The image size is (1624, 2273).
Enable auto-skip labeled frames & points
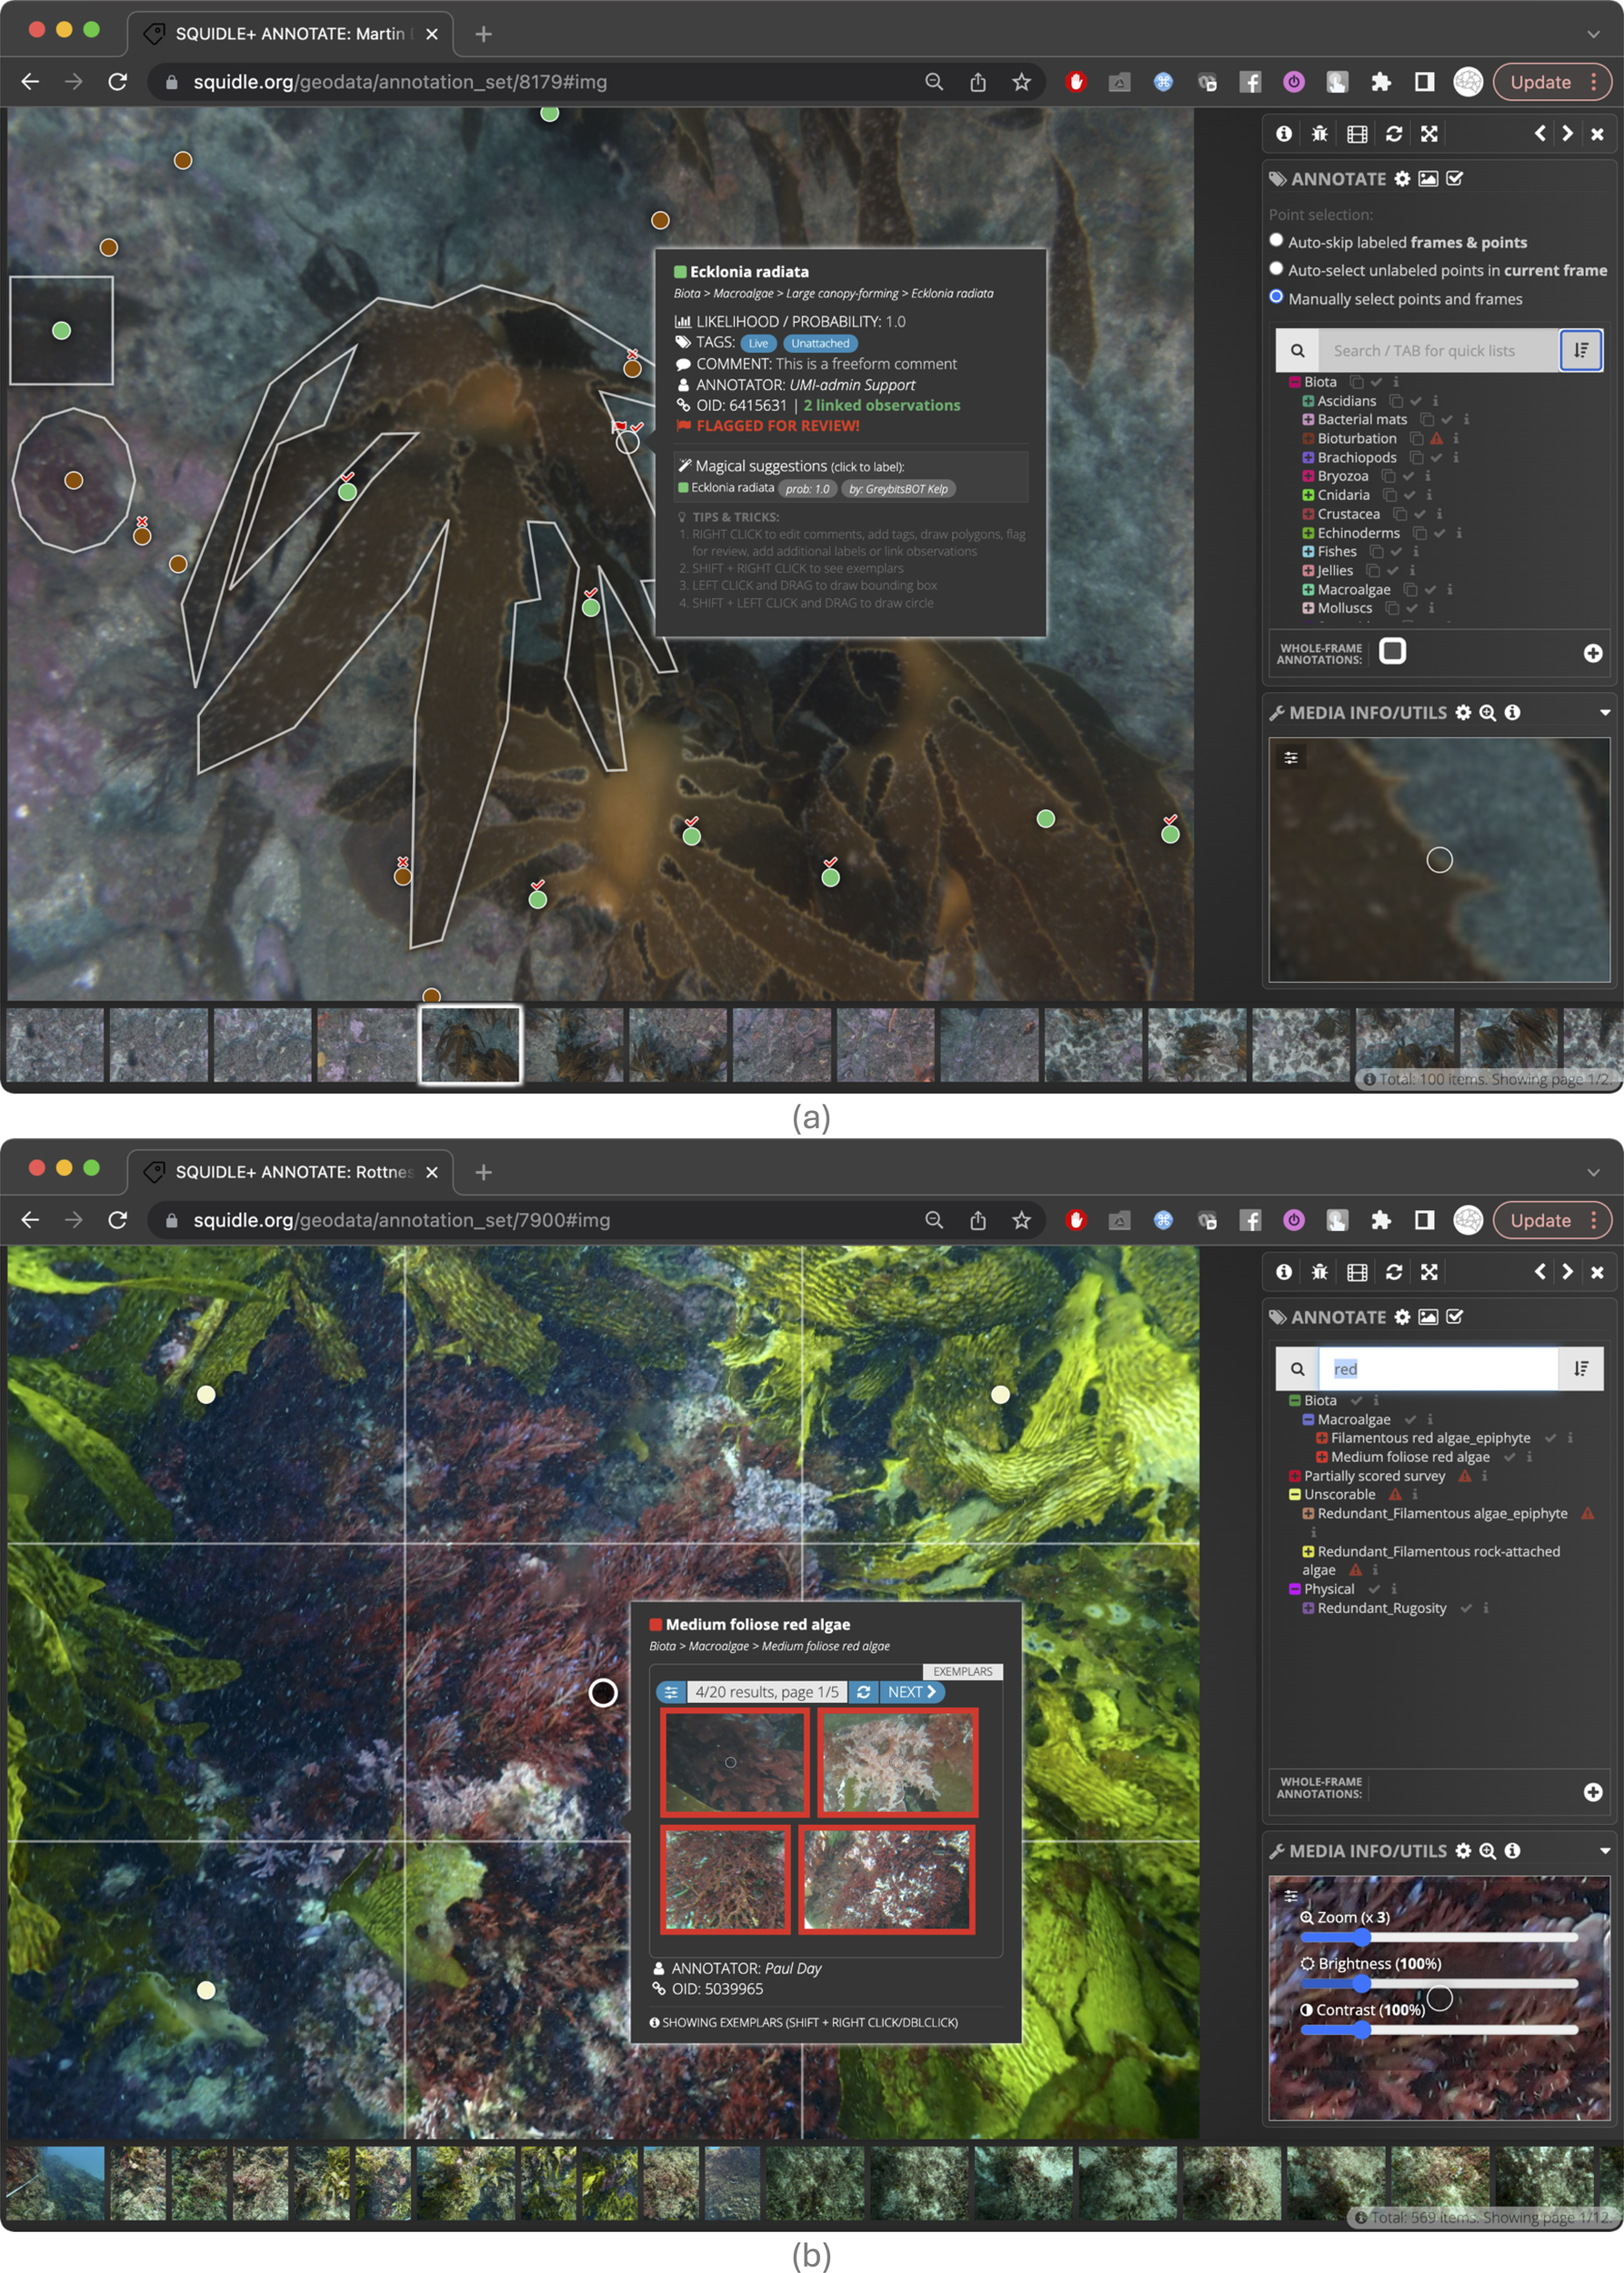(1276, 241)
